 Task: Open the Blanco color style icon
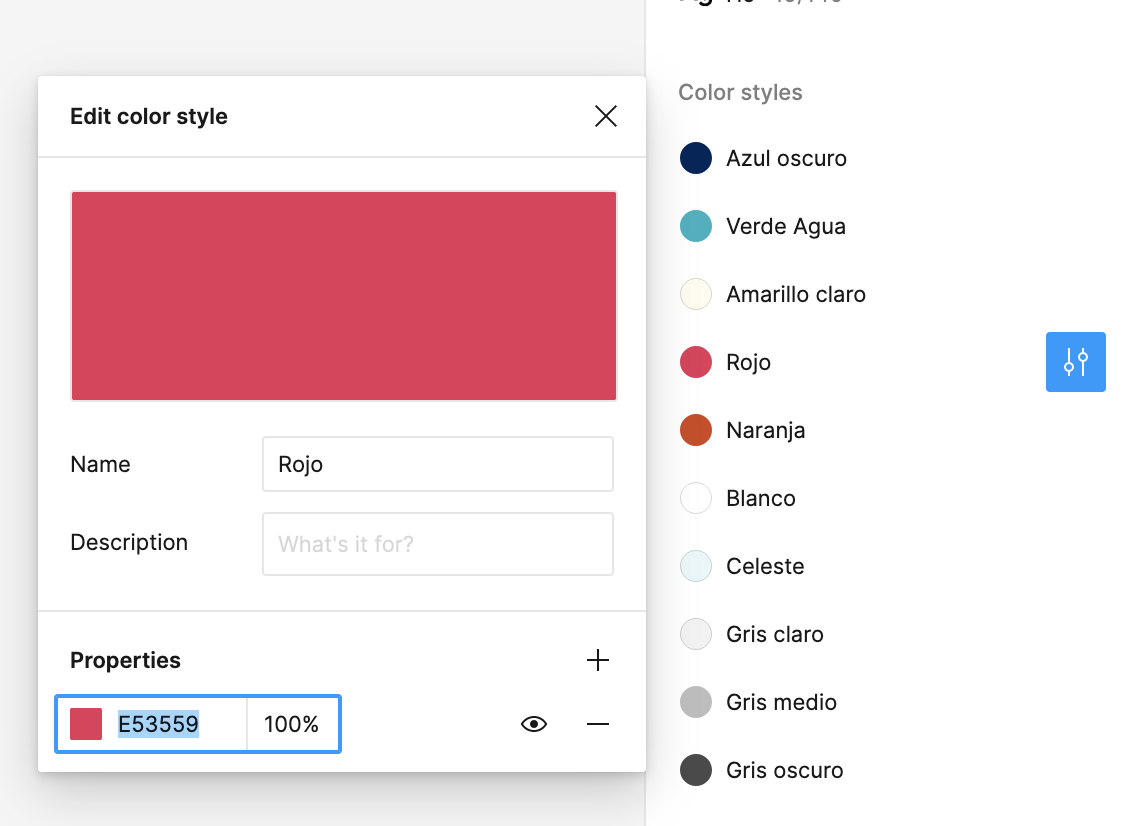[x=695, y=498]
